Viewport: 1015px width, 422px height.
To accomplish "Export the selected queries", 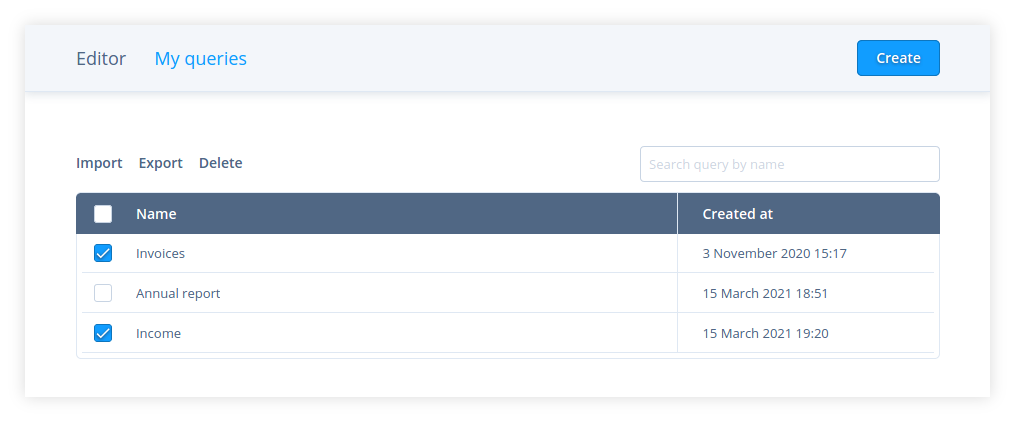I will pos(160,163).
